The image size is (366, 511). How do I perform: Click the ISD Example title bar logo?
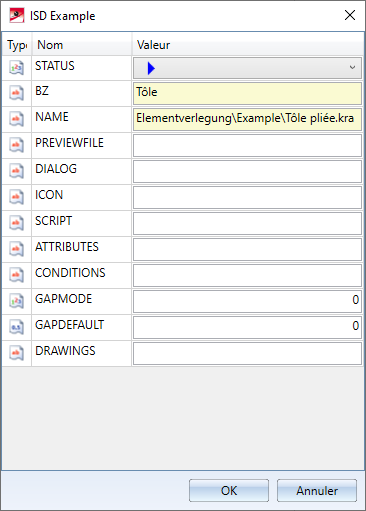tap(17, 16)
